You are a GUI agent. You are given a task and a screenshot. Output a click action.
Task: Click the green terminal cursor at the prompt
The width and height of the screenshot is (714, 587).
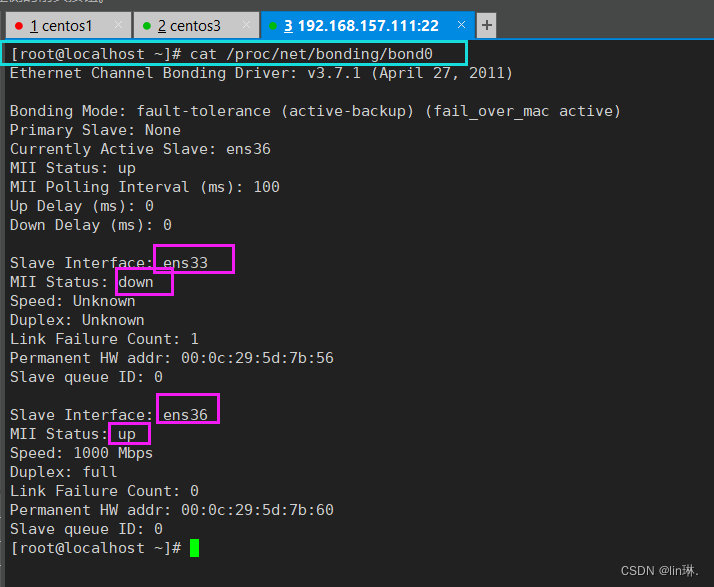coord(194,548)
